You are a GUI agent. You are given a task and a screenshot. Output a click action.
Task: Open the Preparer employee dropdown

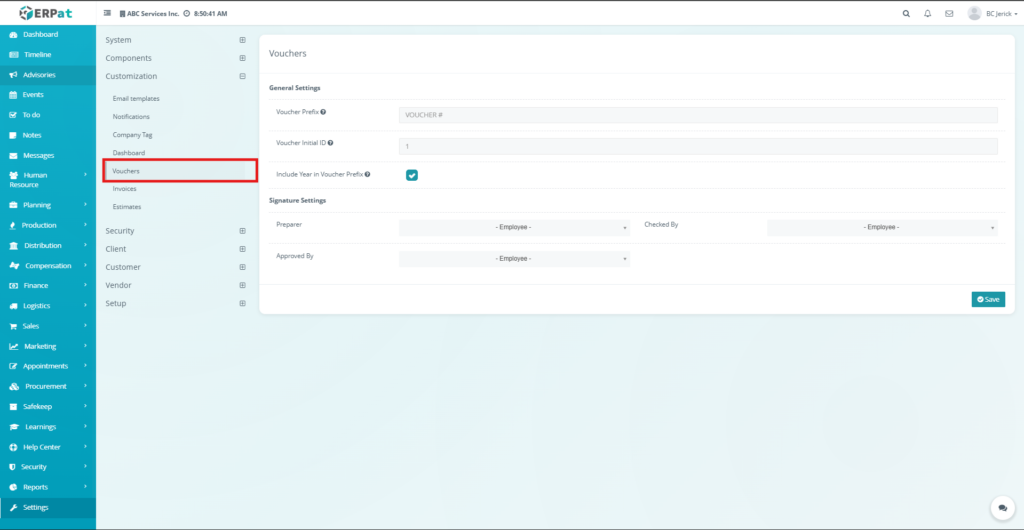tap(514, 227)
